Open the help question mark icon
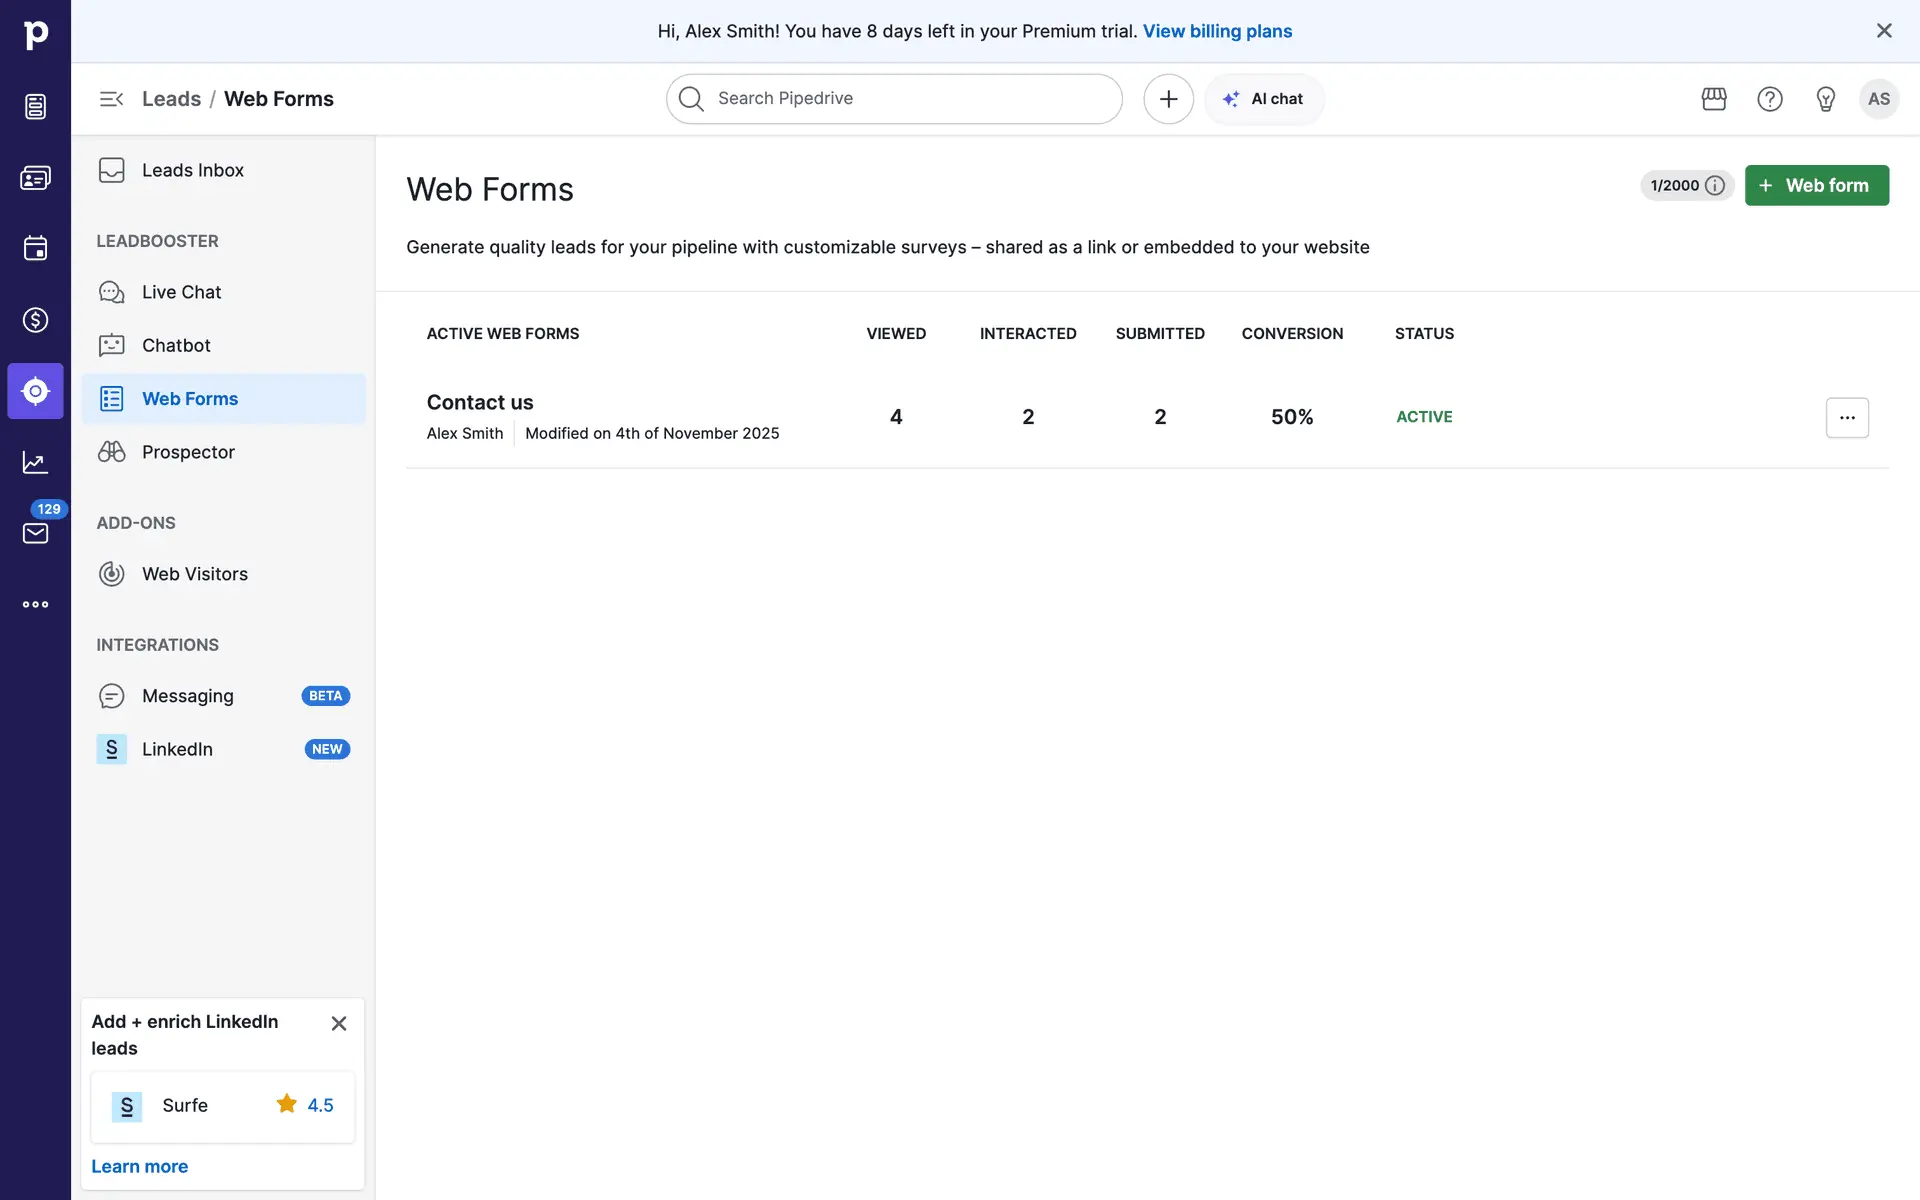Viewport: 1920px width, 1200px height. click(1770, 99)
